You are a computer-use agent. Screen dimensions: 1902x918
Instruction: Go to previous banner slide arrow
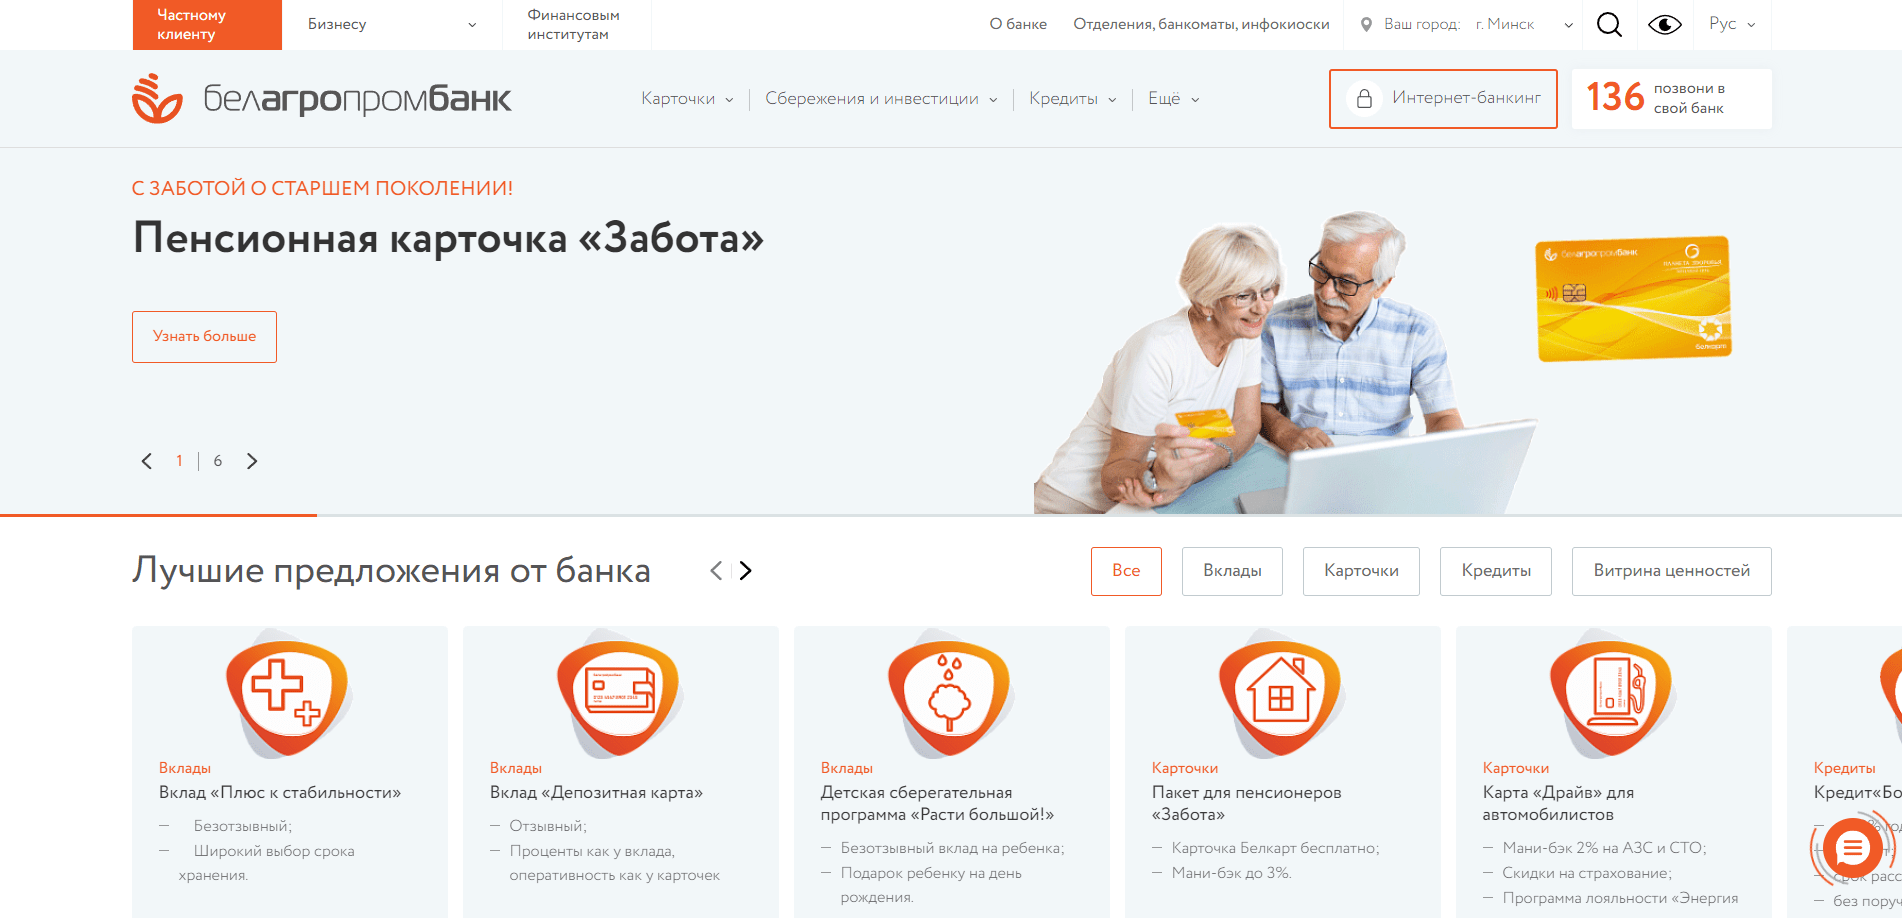click(147, 461)
